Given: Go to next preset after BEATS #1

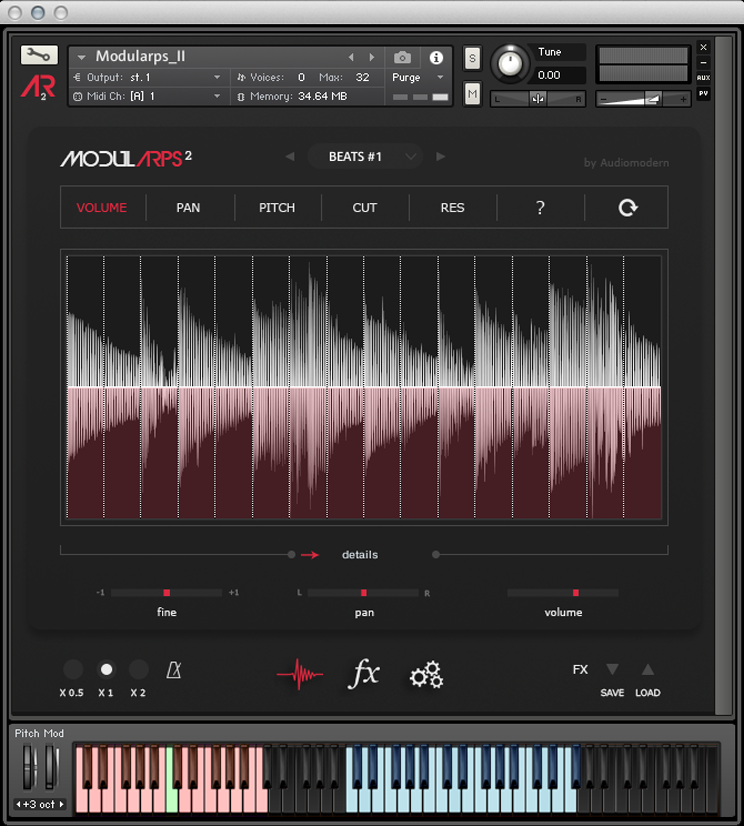Looking at the screenshot, I should [x=441, y=156].
